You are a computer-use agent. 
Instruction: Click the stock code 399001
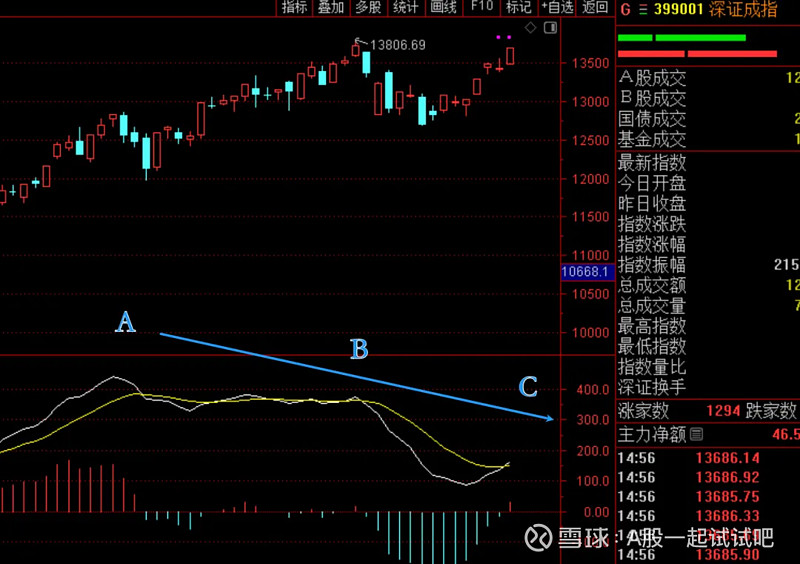tap(679, 9)
